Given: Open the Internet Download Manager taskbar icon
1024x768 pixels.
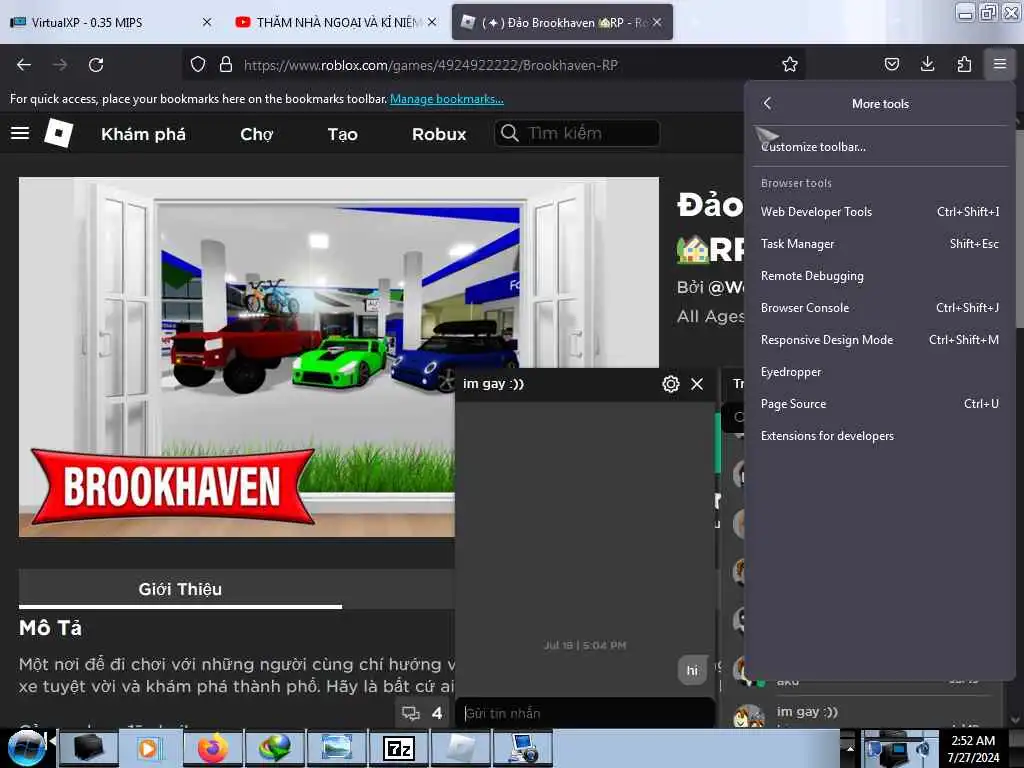Looking at the screenshot, I should [275, 748].
